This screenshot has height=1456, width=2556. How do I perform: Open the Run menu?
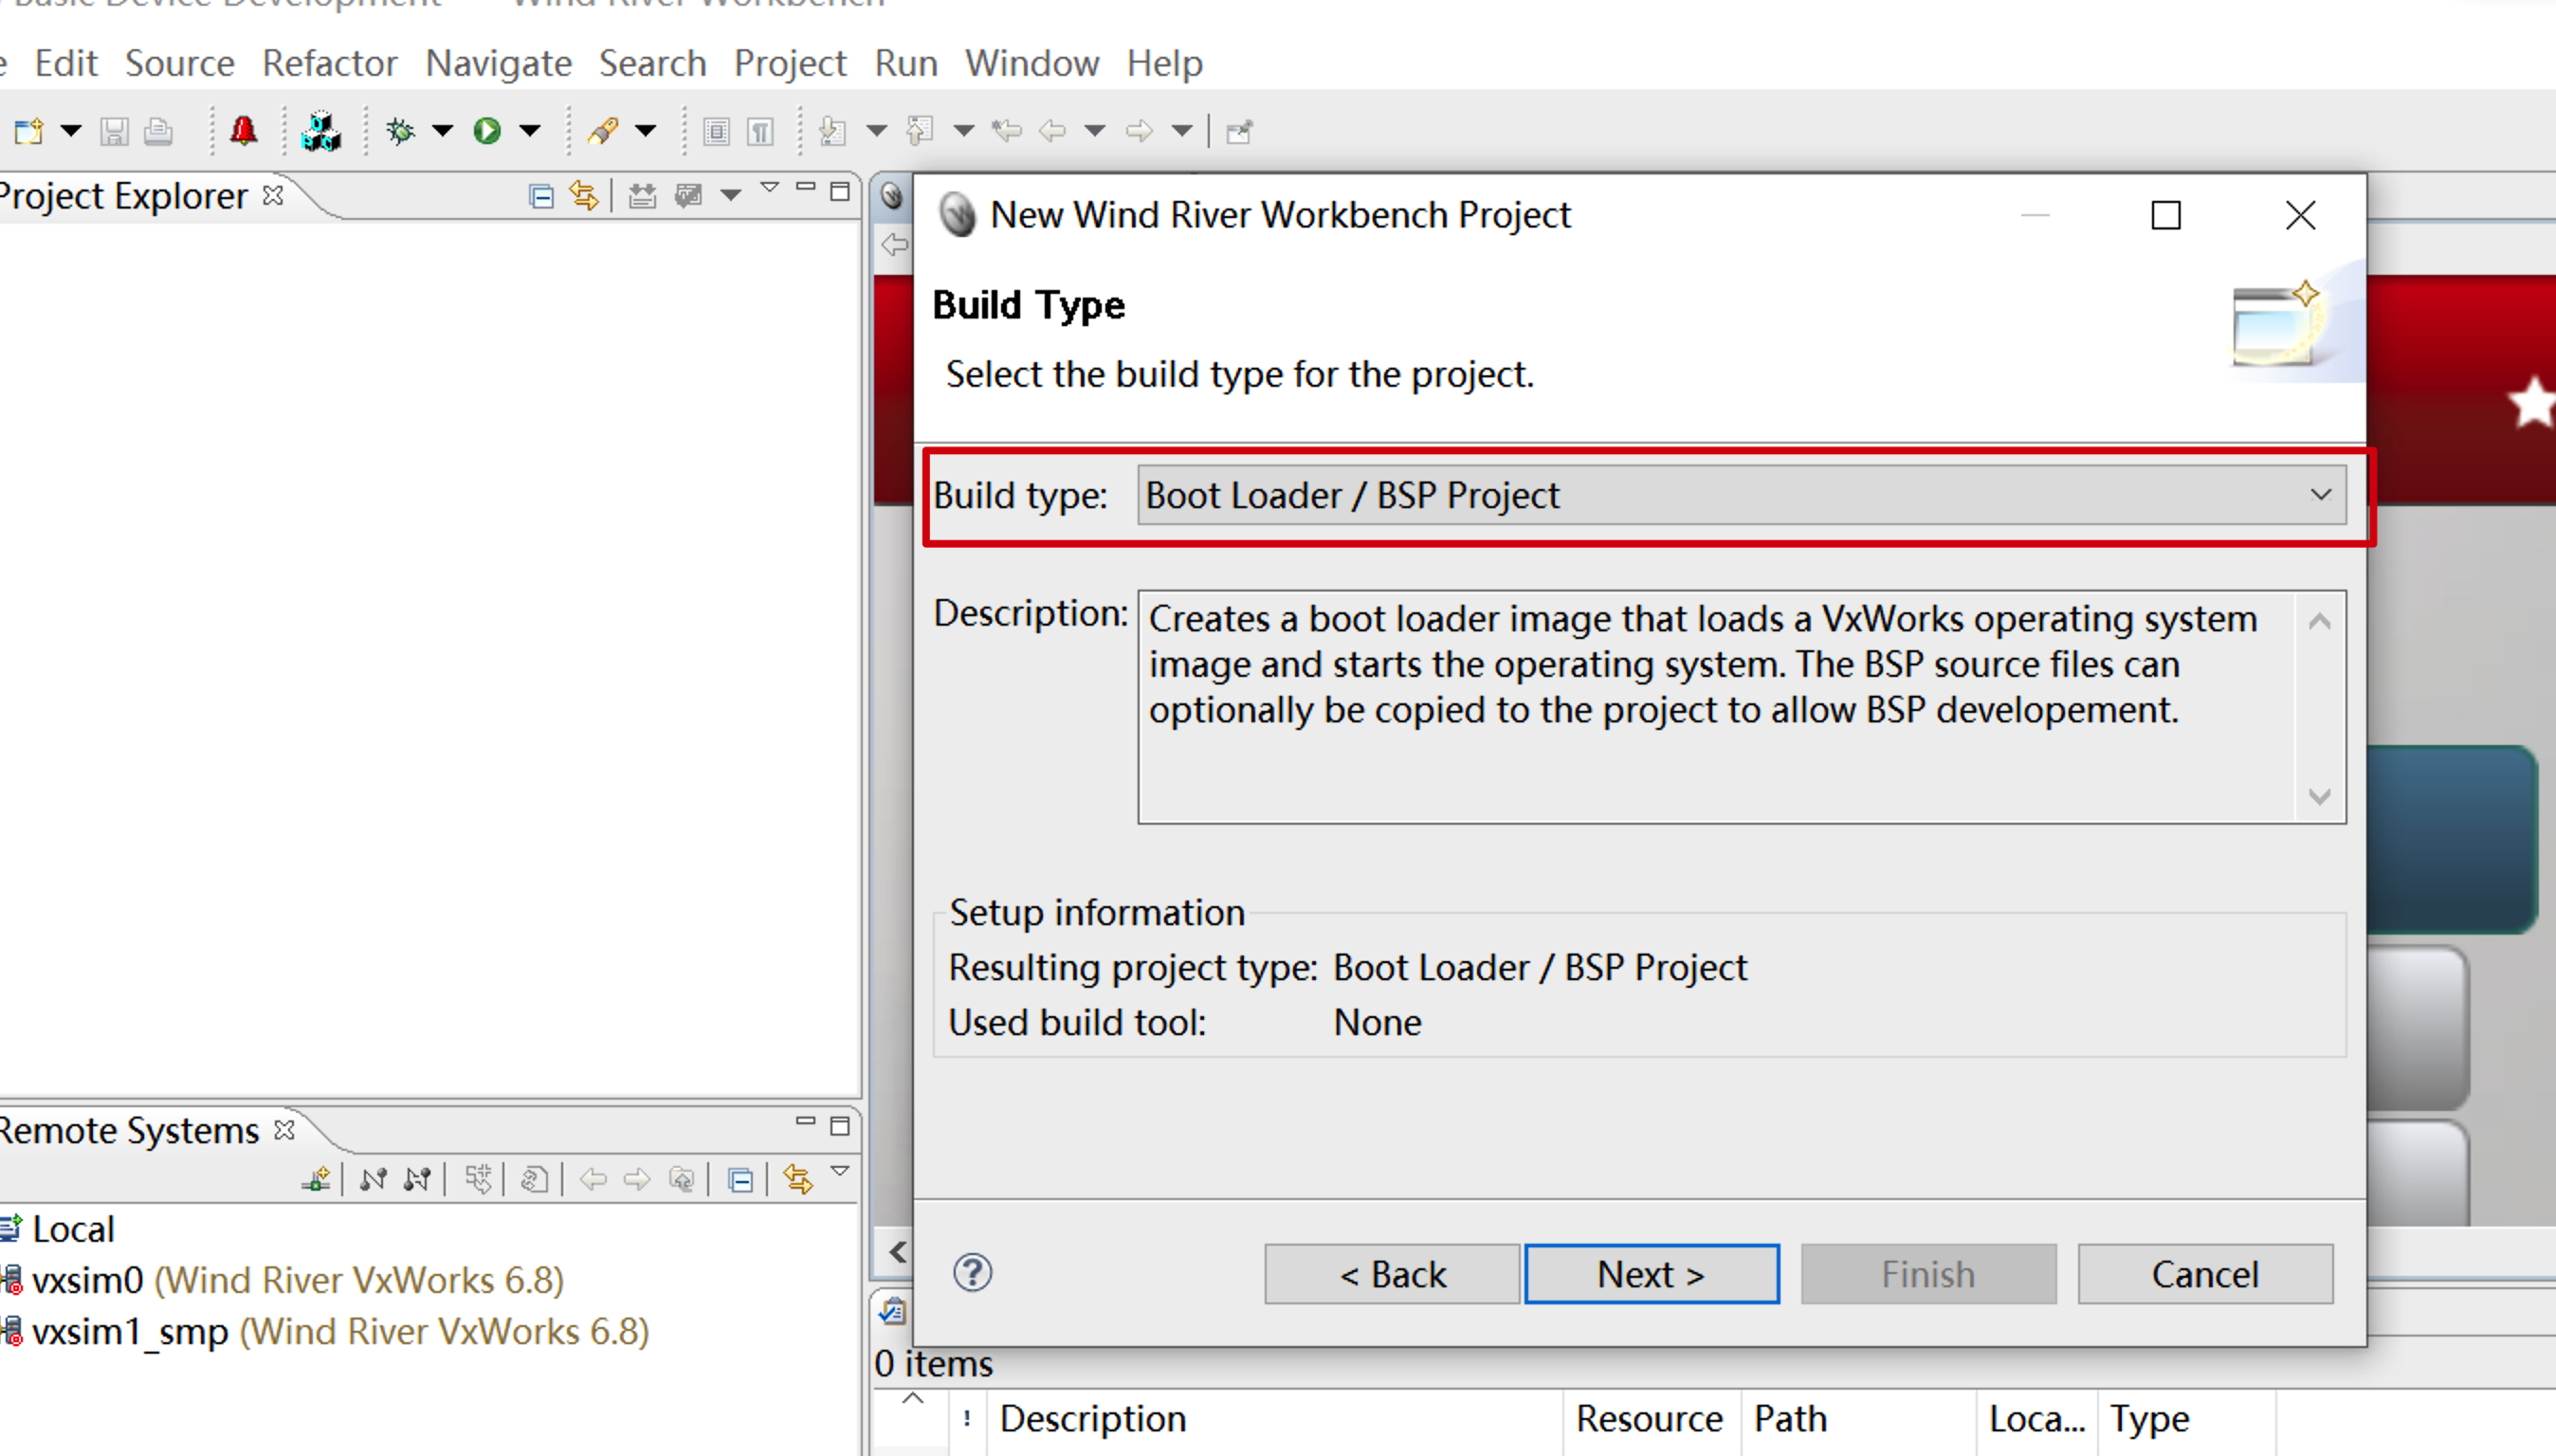[x=906, y=63]
